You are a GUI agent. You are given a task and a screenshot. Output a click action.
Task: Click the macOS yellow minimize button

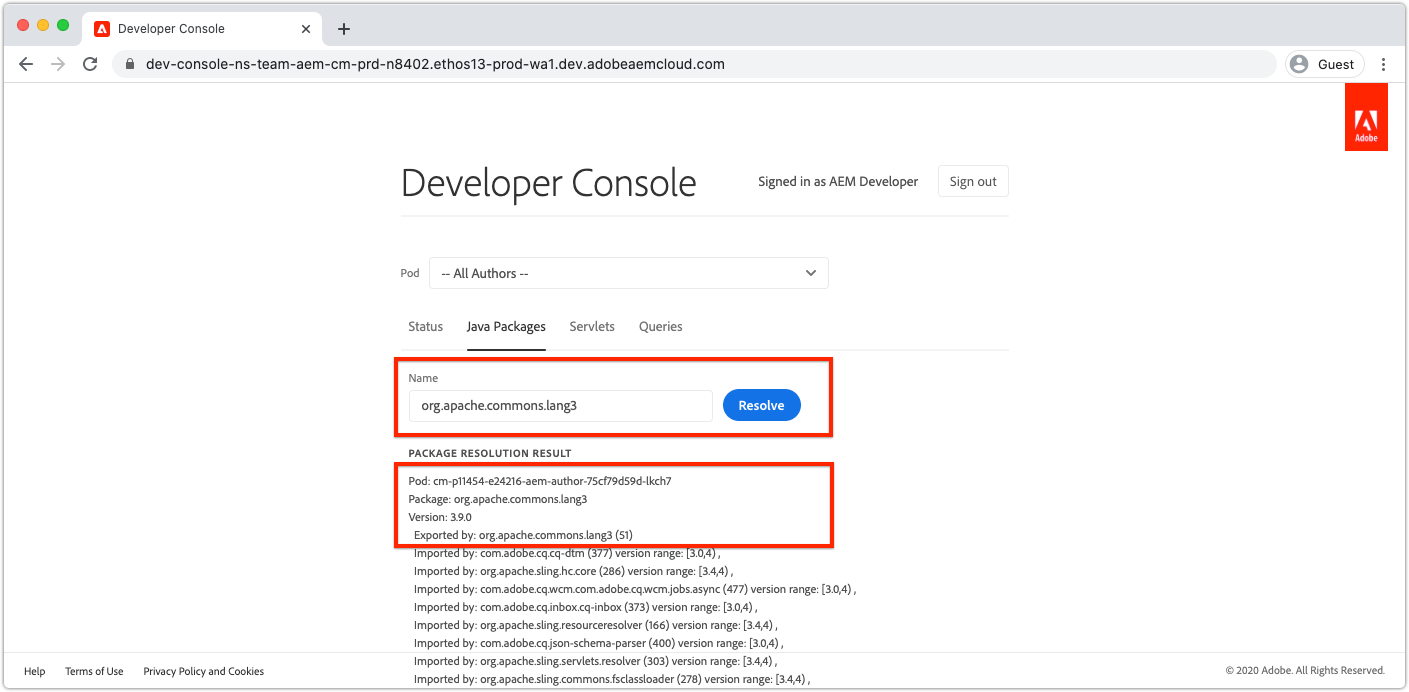pyautogui.click(x=43, y=25)
